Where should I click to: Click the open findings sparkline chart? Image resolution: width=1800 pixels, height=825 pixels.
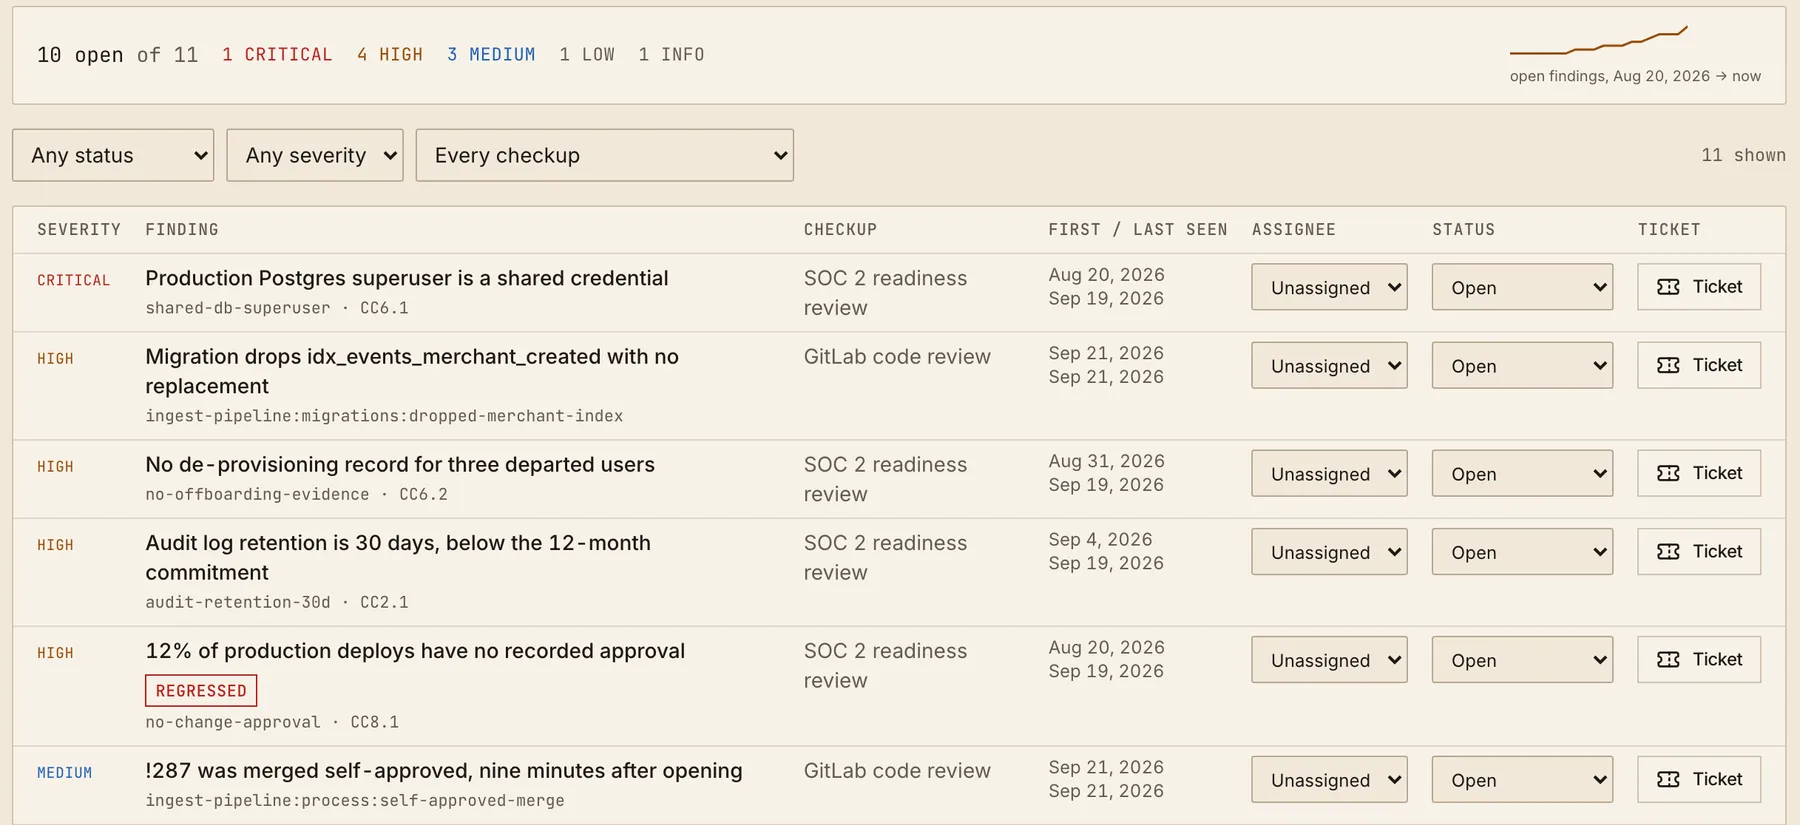(x=1599, y=41)
